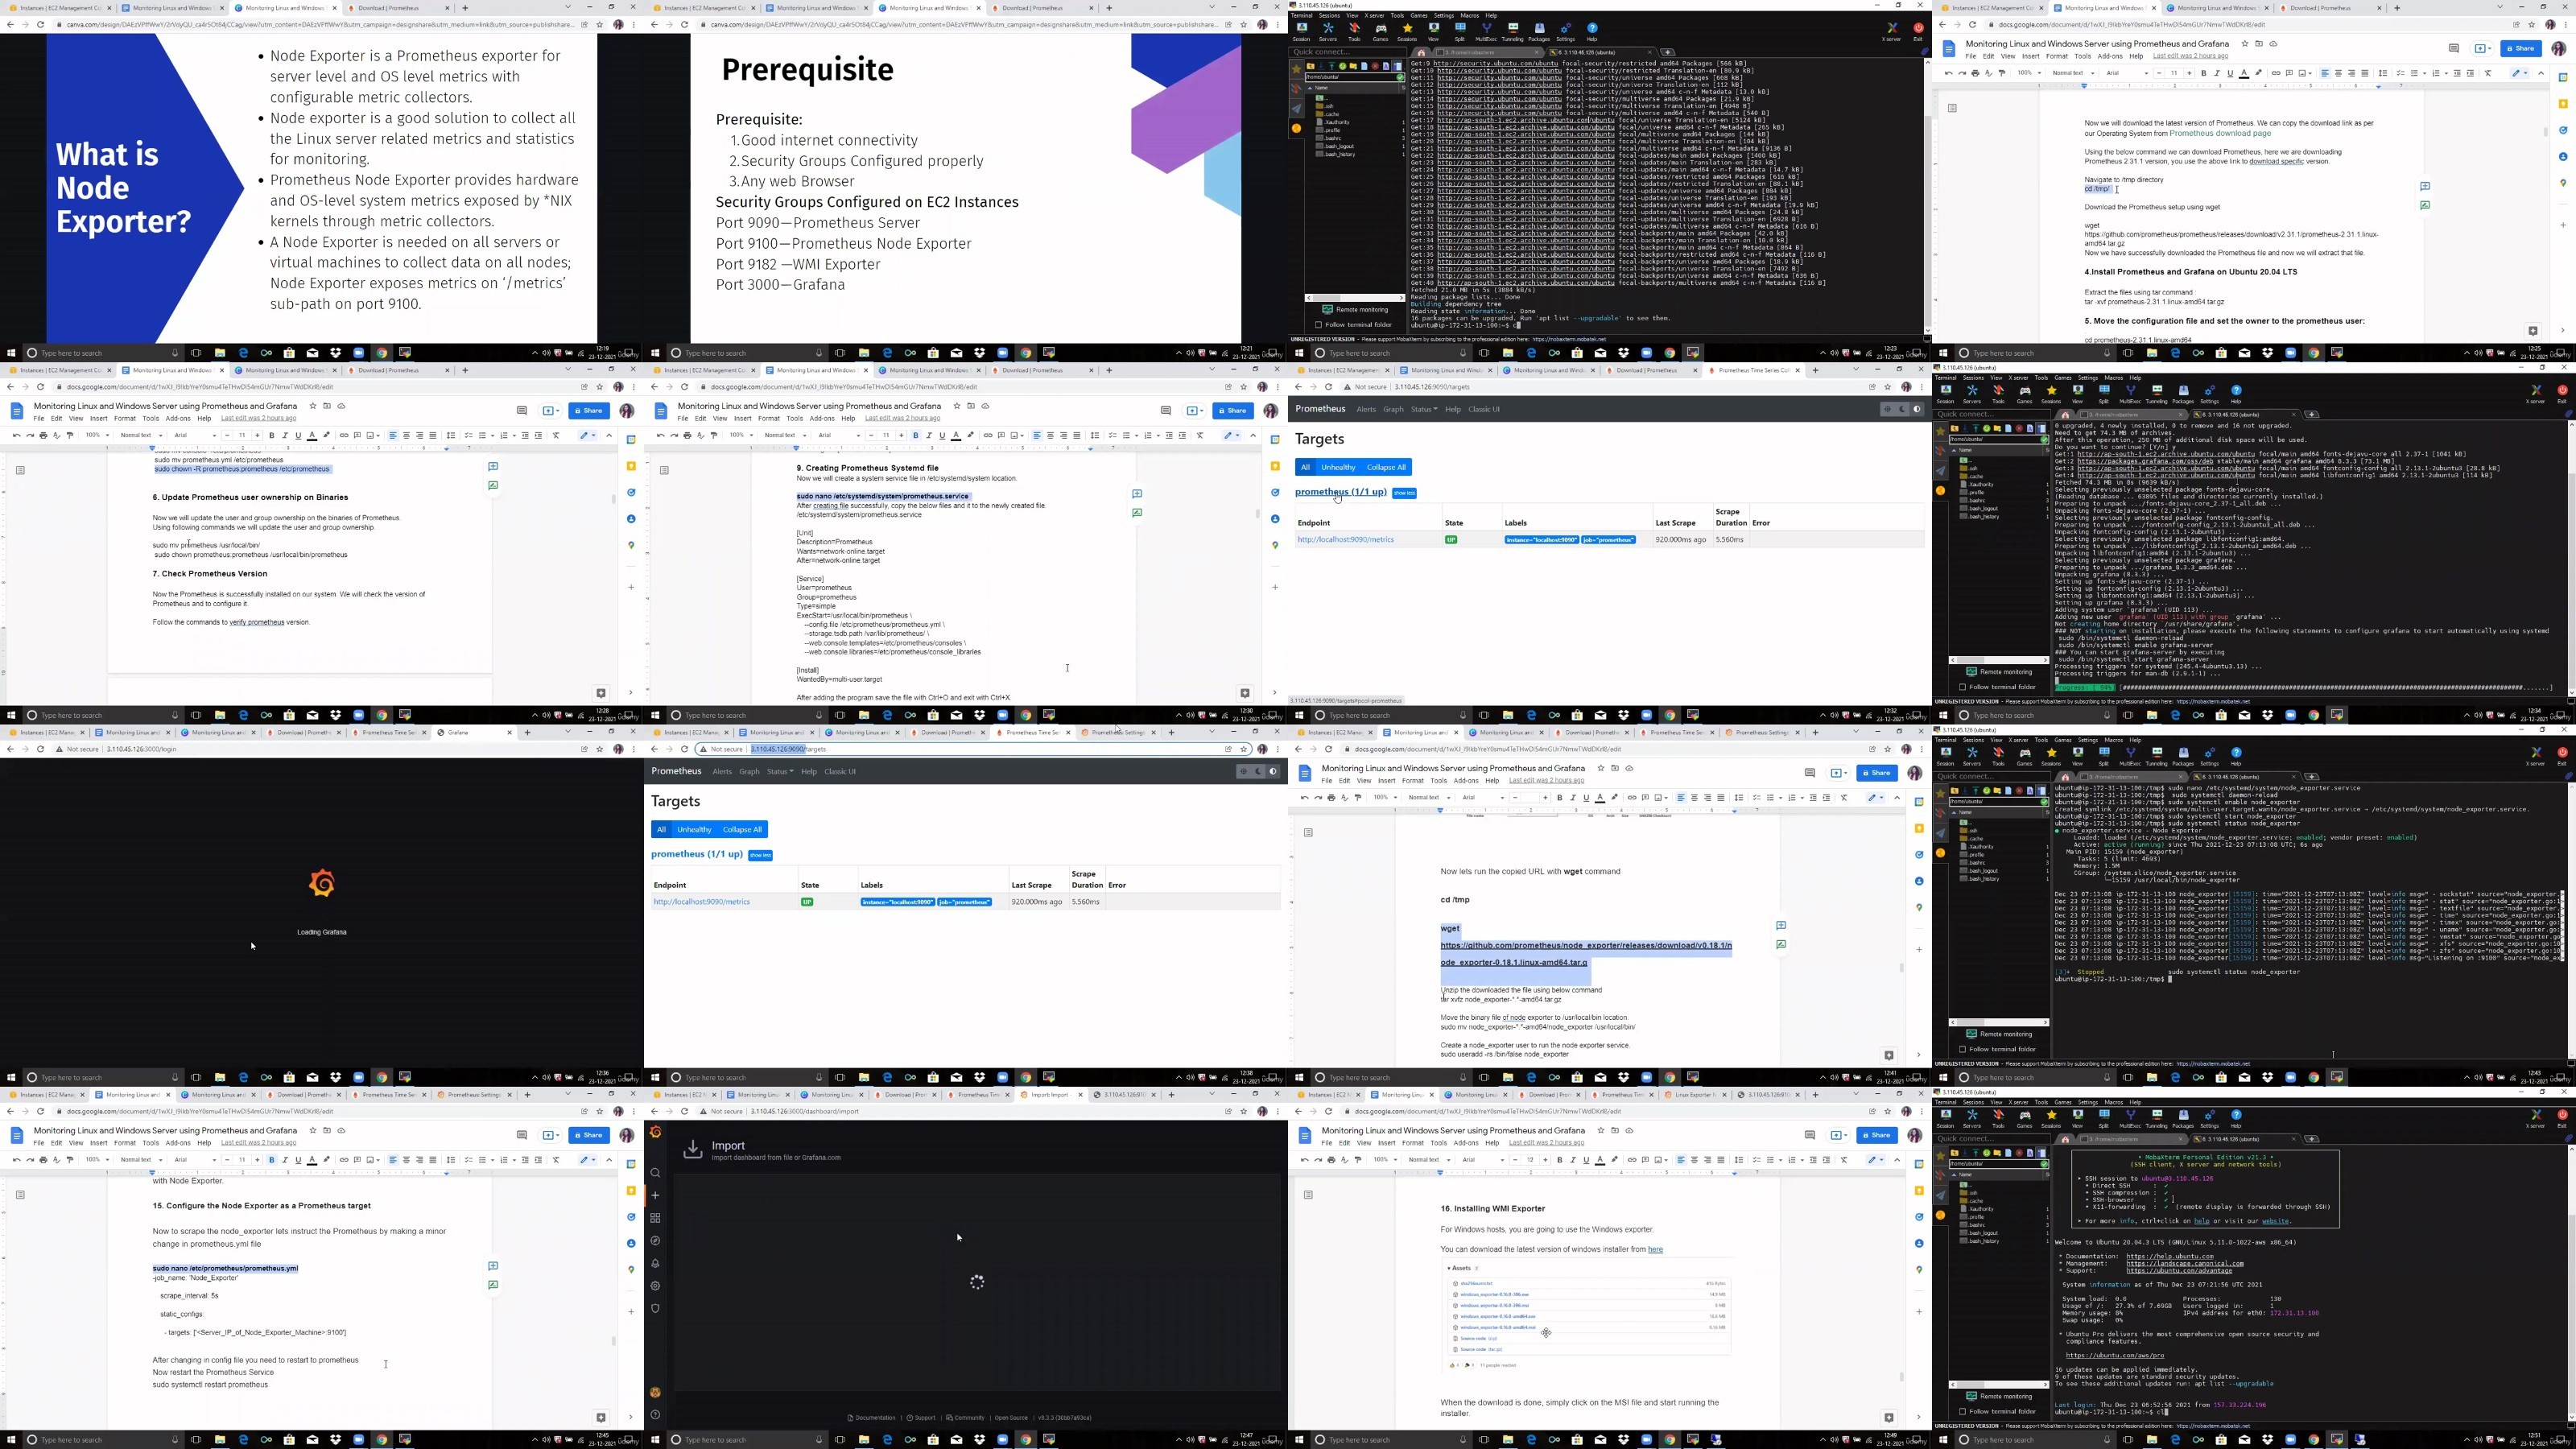Open Graph nav item on 12:32 Targets page
This screenshot has width=2576, height=1449.
coord(1393,409)
